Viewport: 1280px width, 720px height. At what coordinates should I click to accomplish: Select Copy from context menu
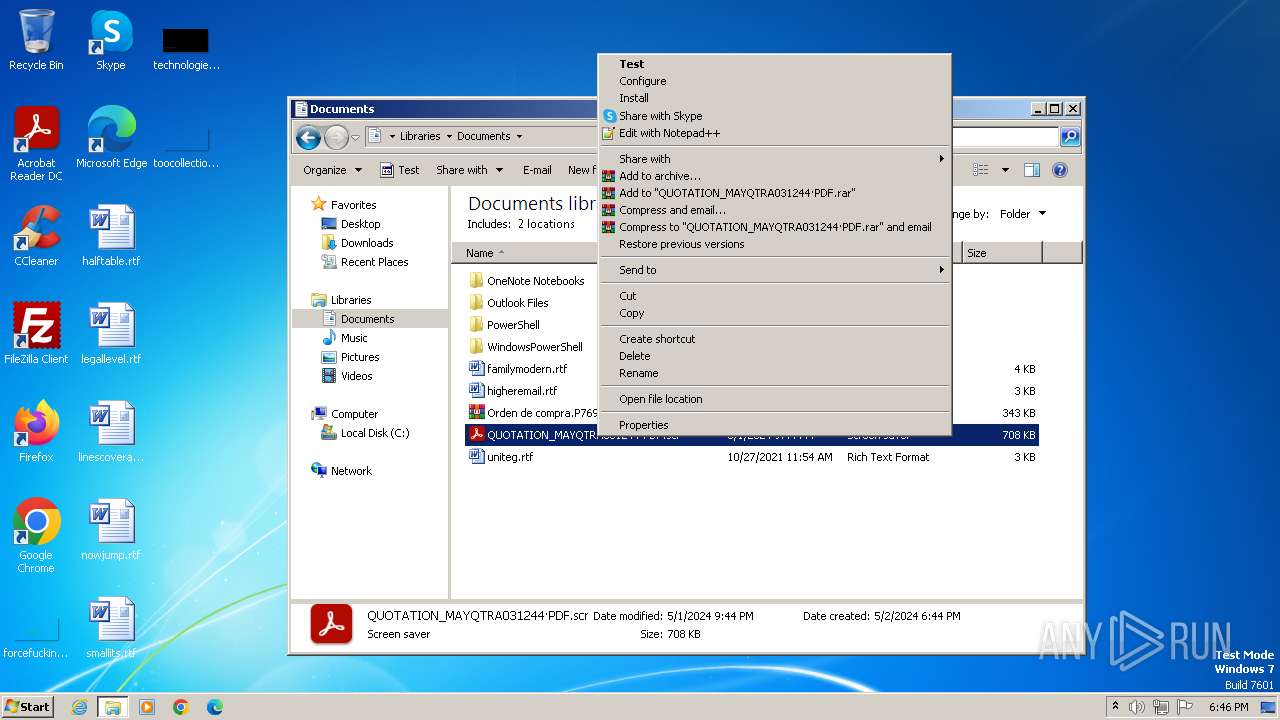pos(774,313)
